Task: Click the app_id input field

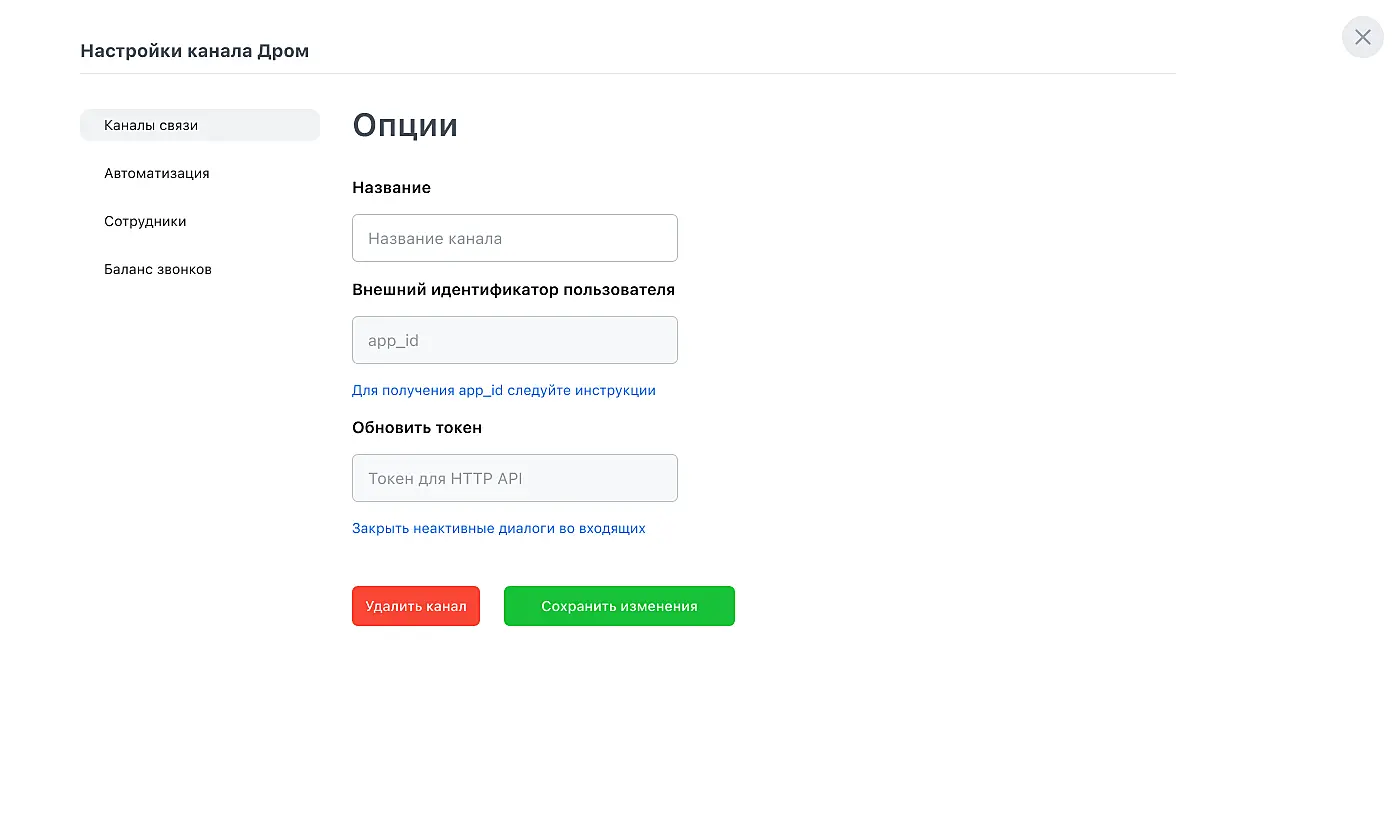Action: point(515,340)
